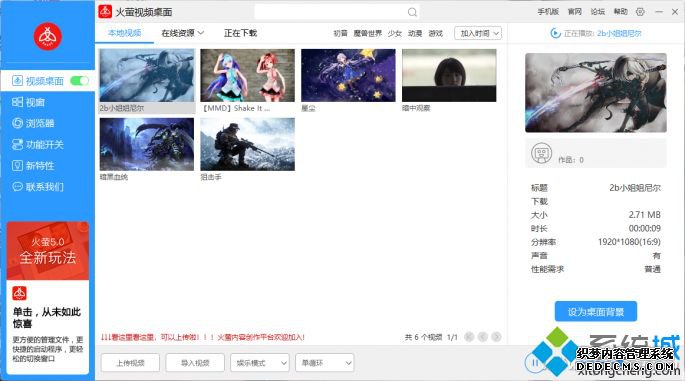Click the 正在播放: 2b小姐姐尼尔 text

[602, 33]
